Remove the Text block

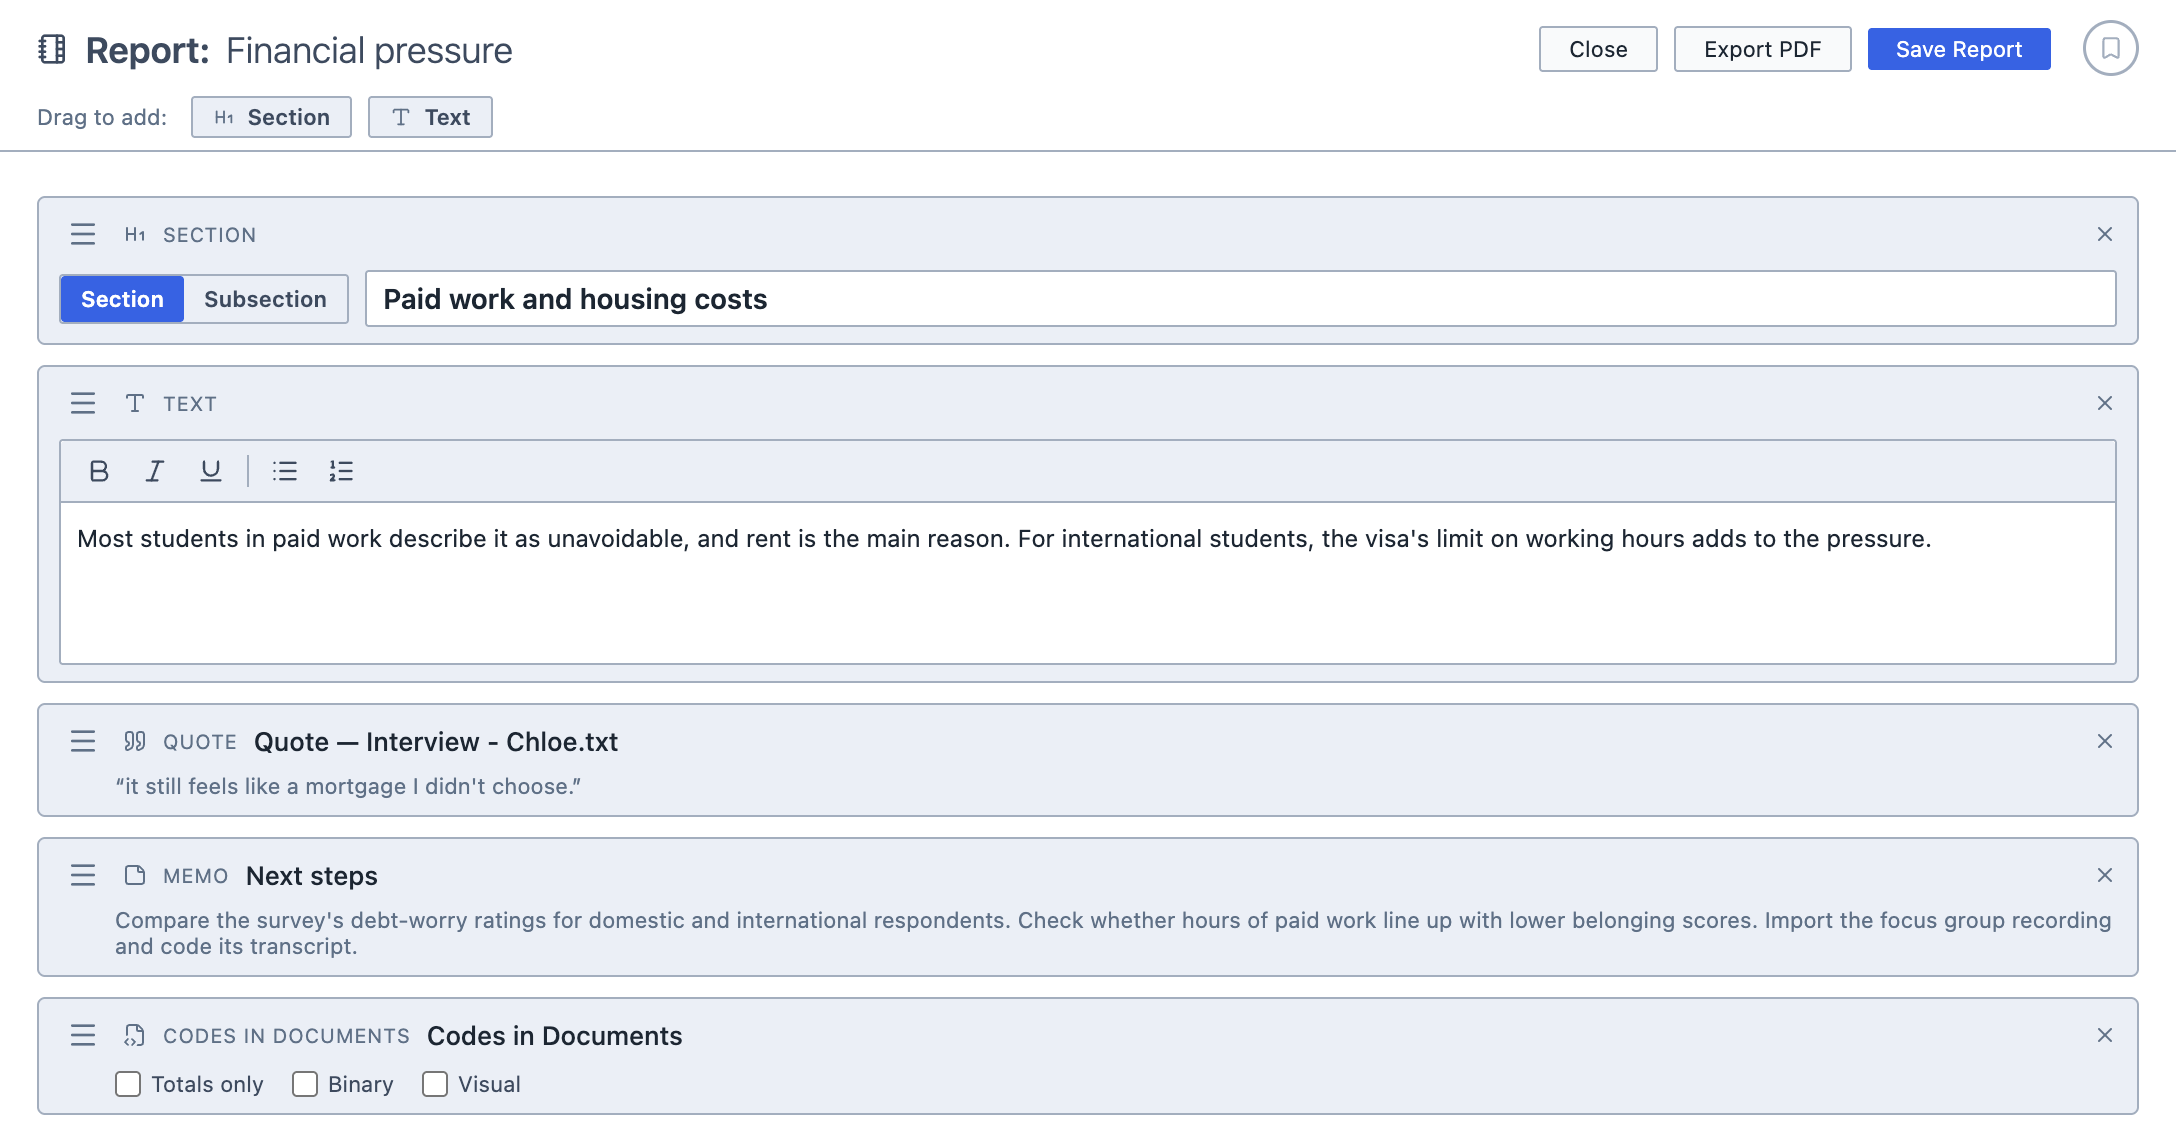click(x=2105, y=403)
